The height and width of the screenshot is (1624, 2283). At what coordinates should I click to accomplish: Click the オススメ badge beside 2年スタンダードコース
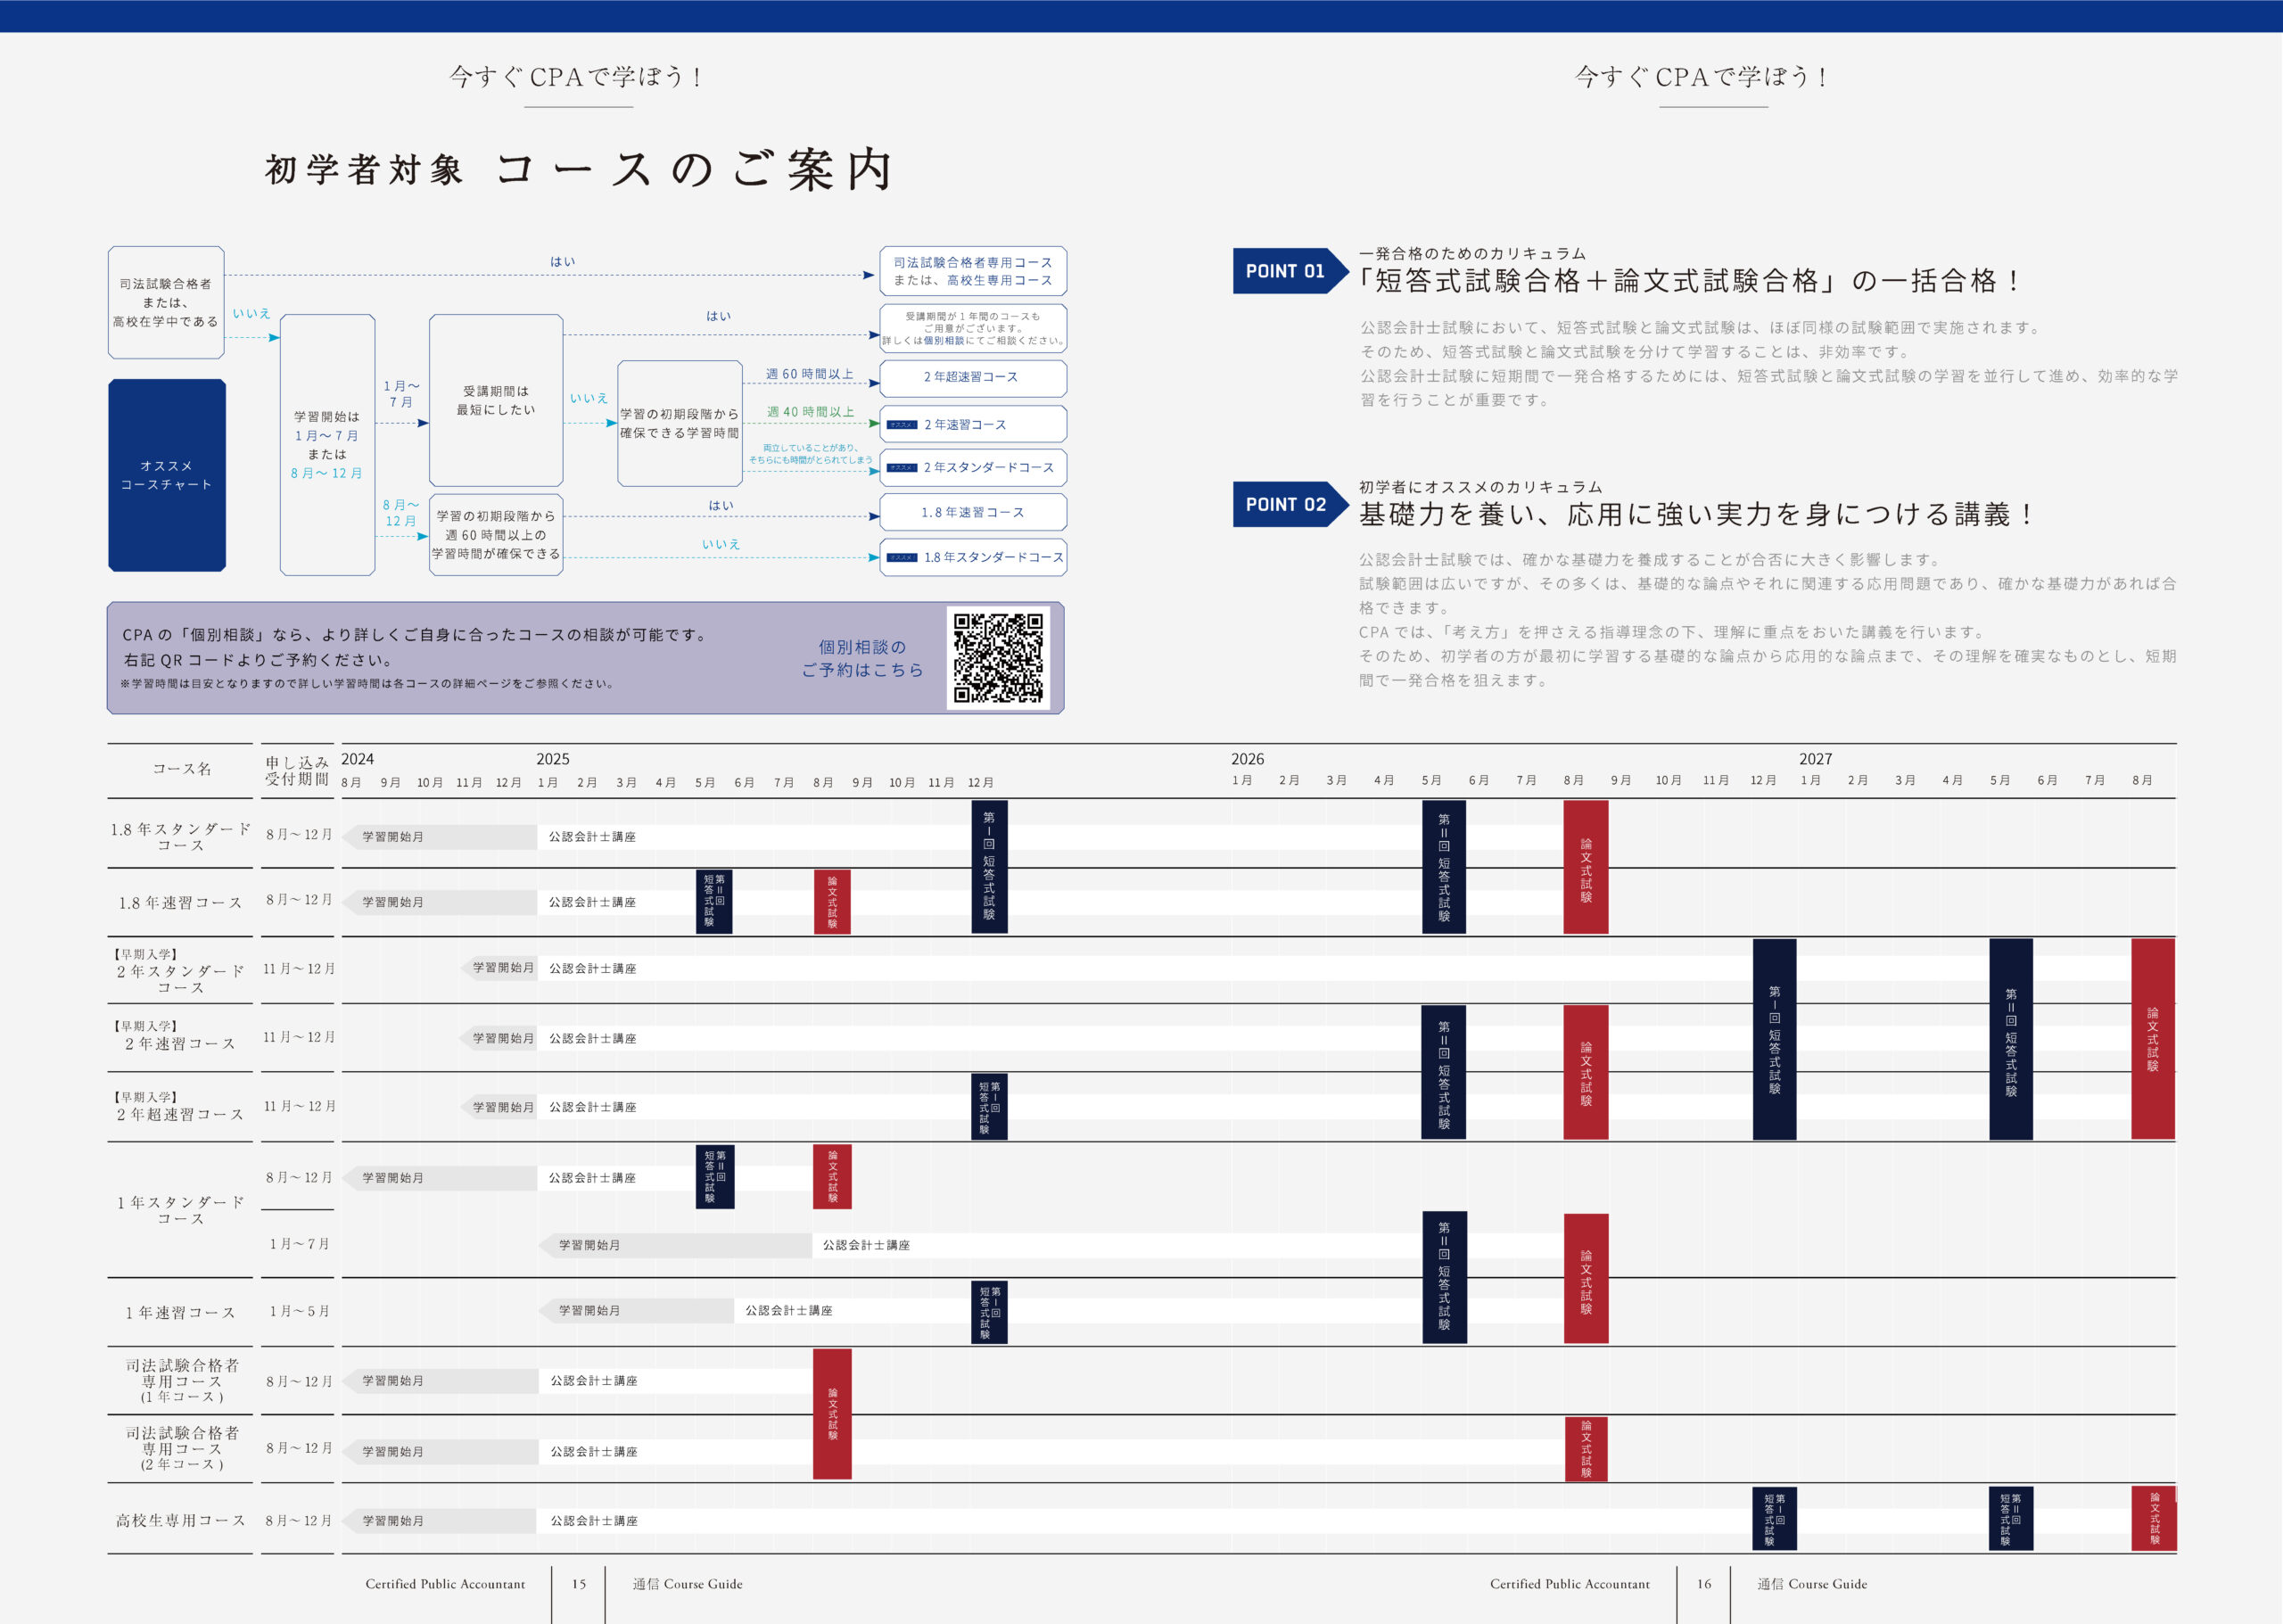tap(902, 467)
